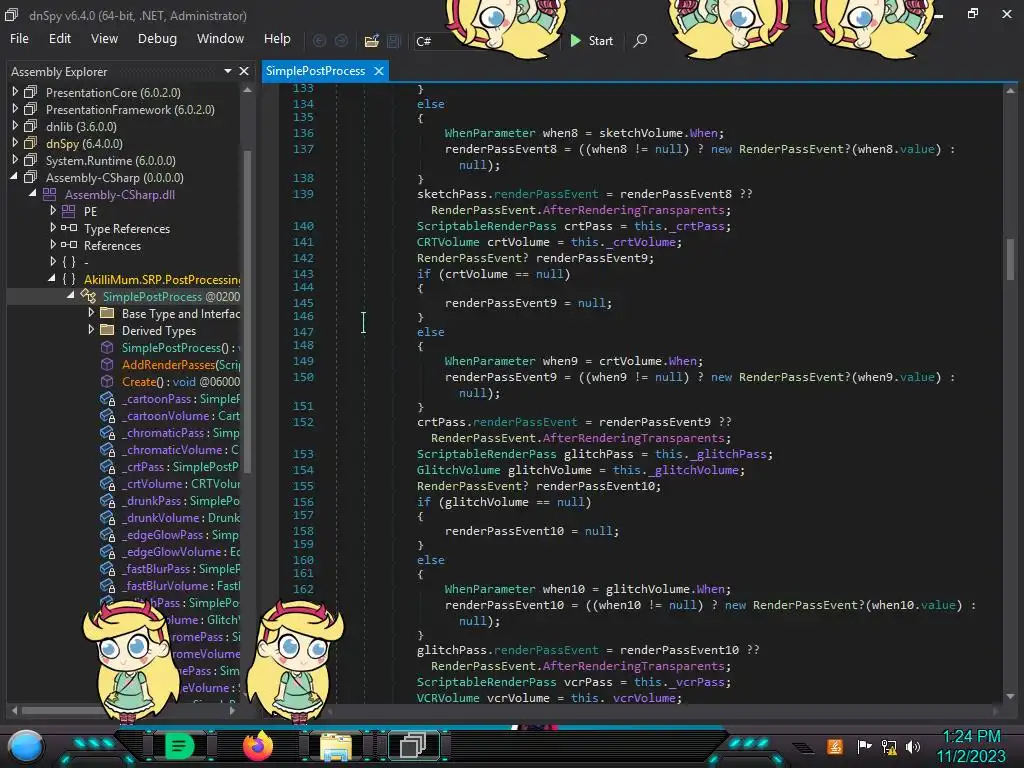Image resolution: width=1024 pixels, height=768 pixels.
Task: Click the References node icon
Action: click(x=69, y=245)
